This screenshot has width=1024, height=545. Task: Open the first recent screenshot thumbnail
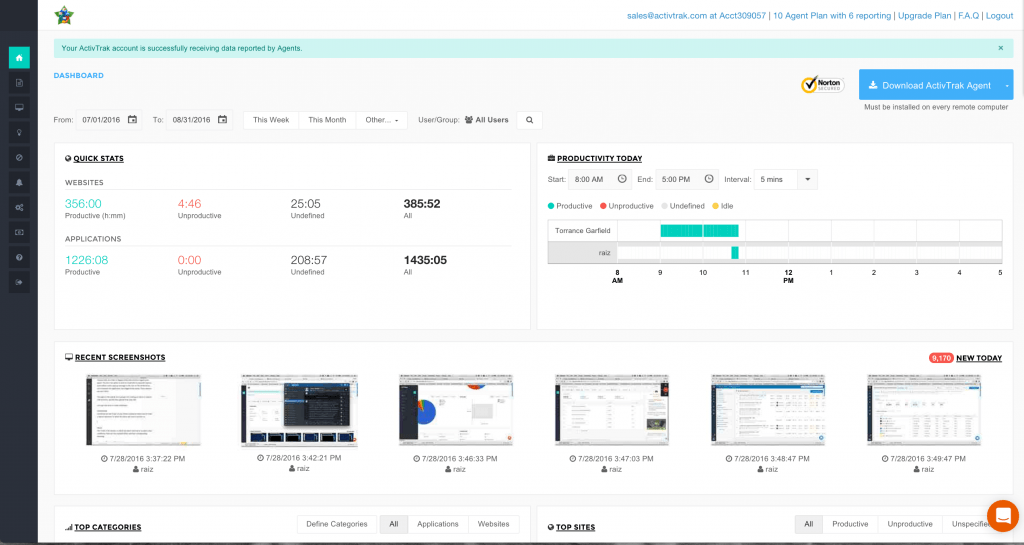pos(143,410)
